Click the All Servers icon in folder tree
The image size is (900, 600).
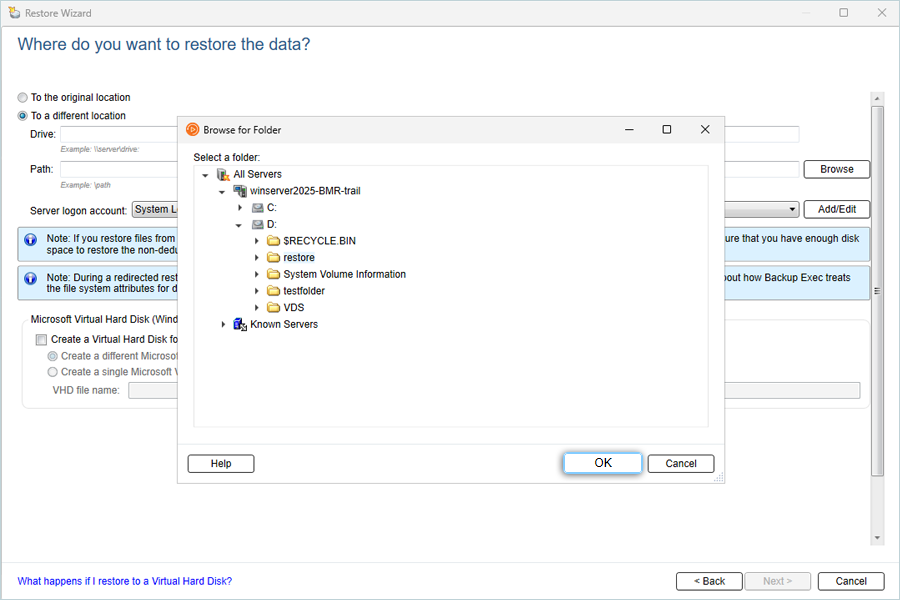[223, 174]
